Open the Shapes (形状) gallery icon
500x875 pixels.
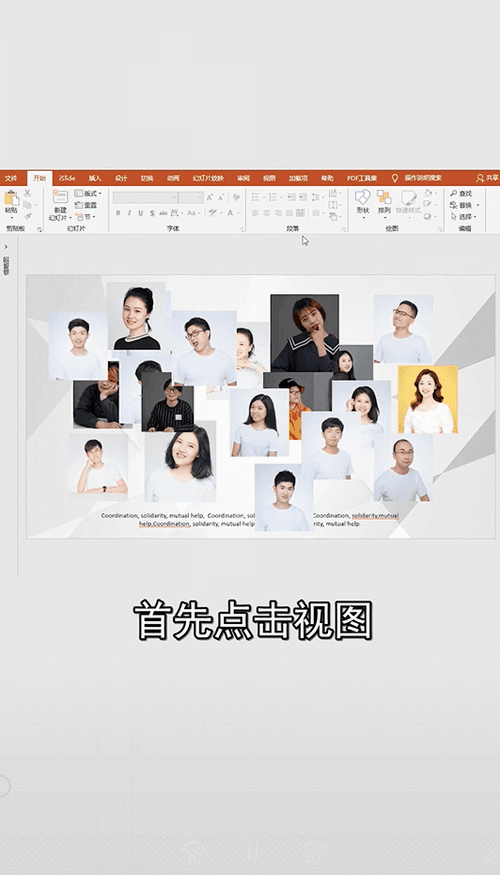coord(363,197)
